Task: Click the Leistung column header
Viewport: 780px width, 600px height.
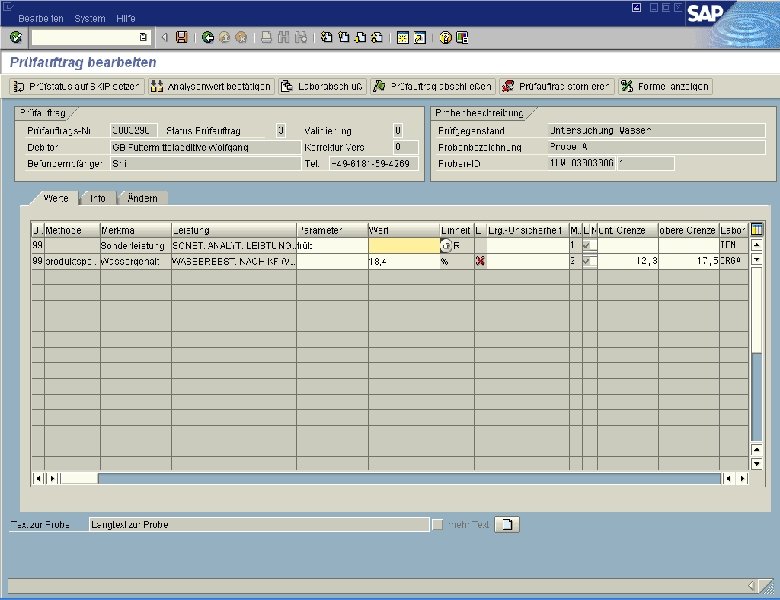Action: pos(234,230)
